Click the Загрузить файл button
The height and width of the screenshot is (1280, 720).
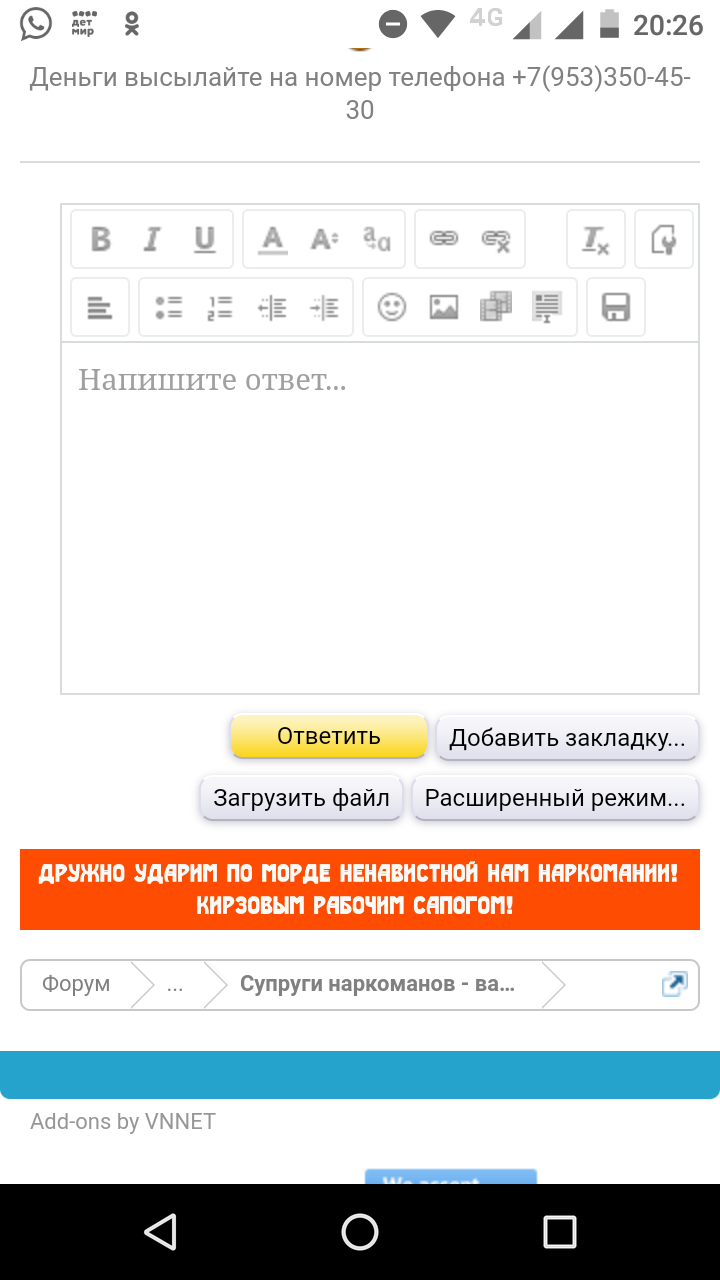[x=302, y=798]
